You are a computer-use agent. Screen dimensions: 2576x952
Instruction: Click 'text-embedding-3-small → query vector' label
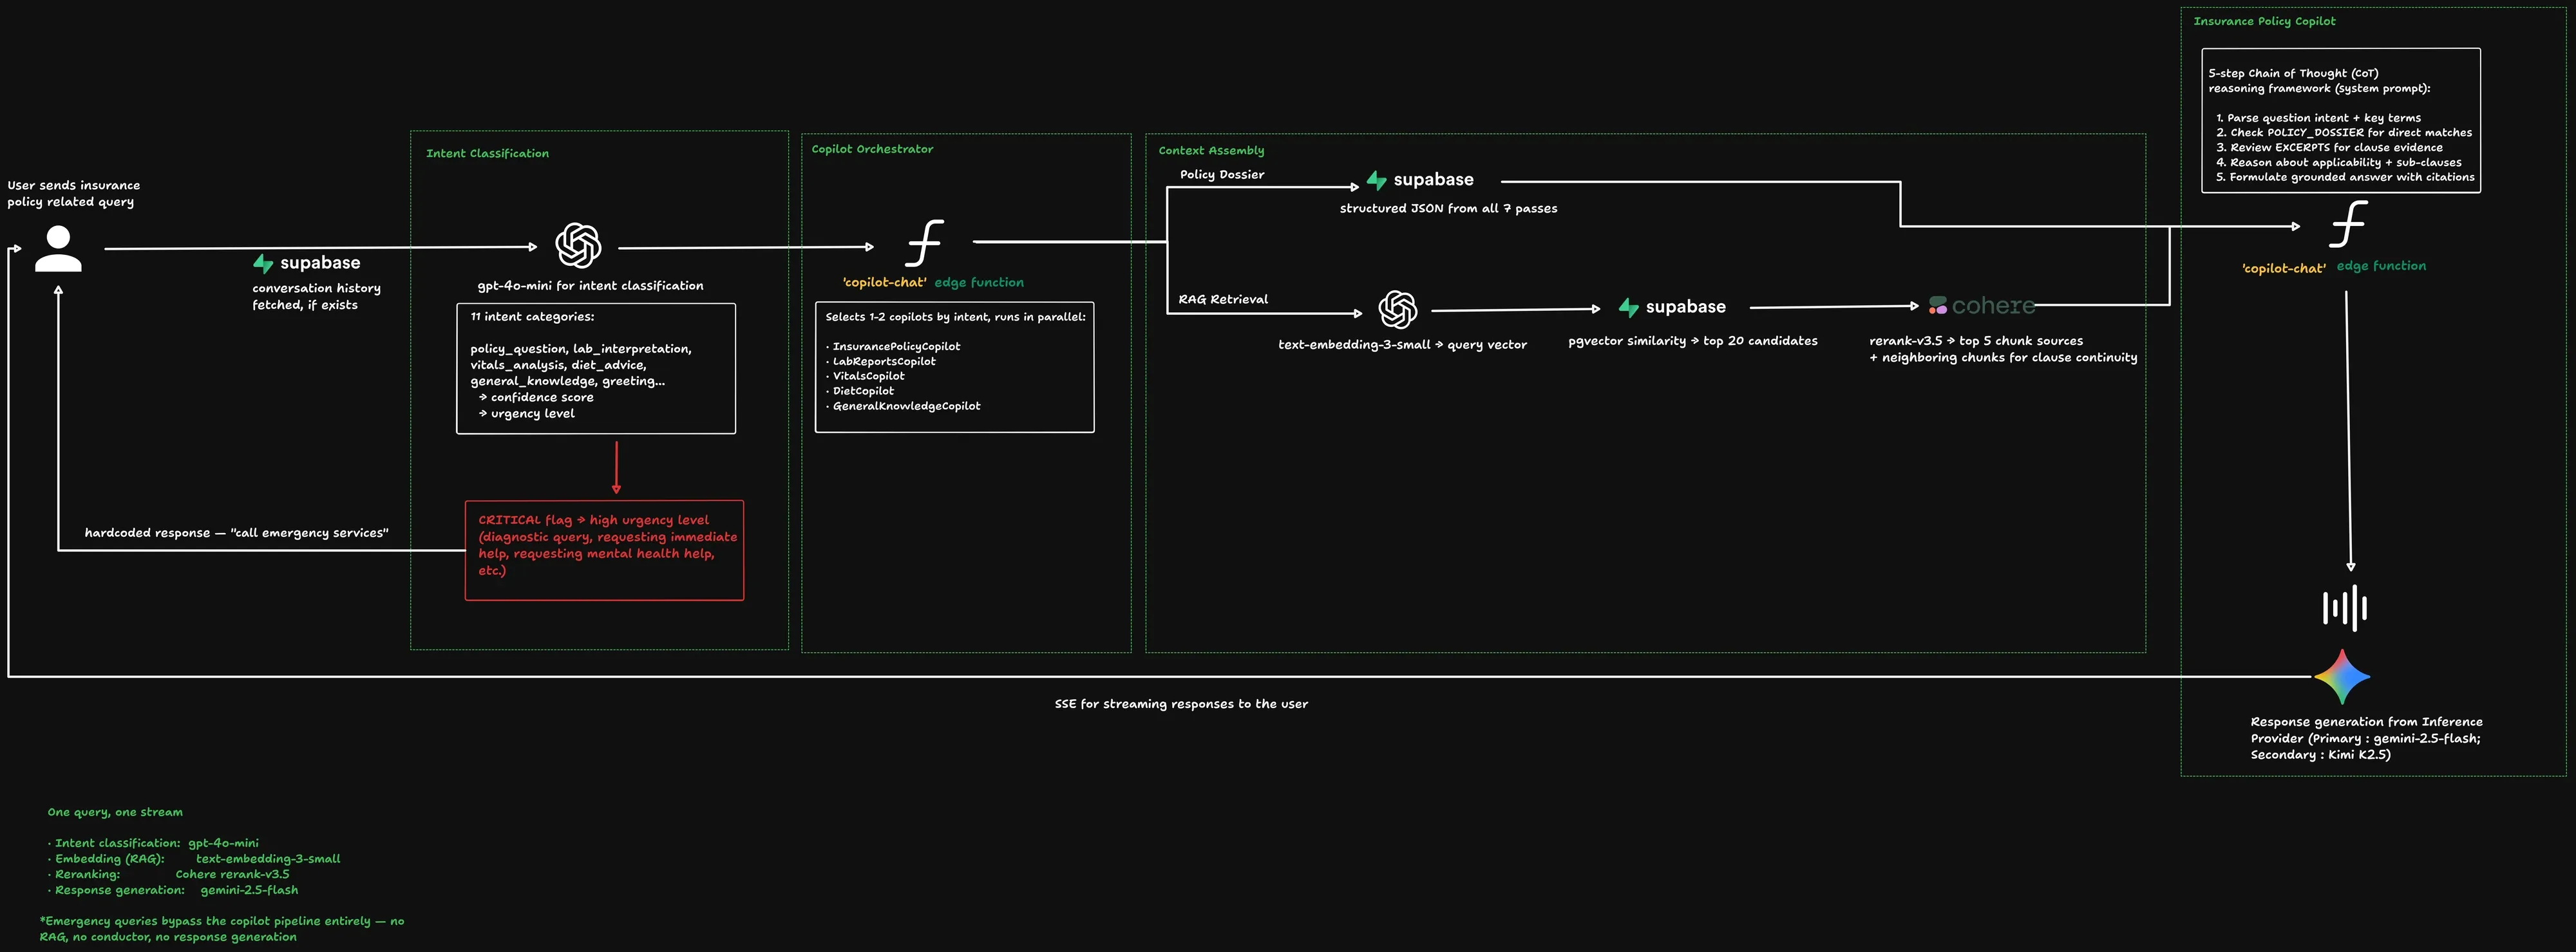pyautogui.click(x=1402, y=345)
